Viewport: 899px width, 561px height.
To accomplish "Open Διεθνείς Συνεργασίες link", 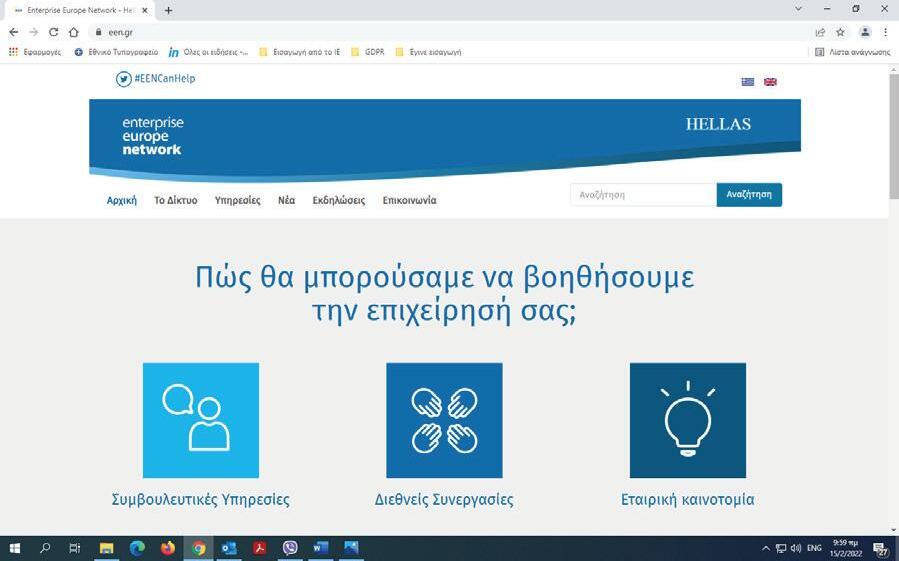I will click(x=444, y=500).
